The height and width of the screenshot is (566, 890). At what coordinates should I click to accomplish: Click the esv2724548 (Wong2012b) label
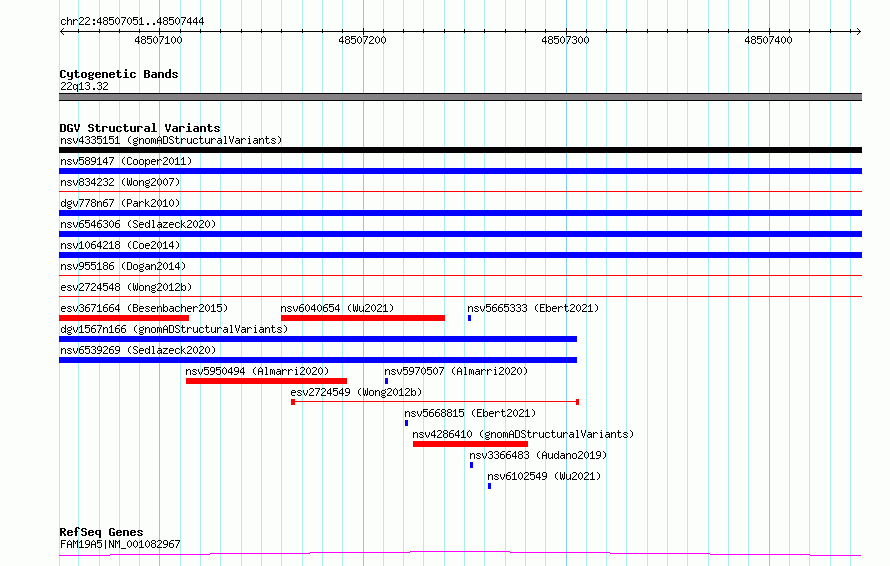pyautogui.click(x=126, y=287)
